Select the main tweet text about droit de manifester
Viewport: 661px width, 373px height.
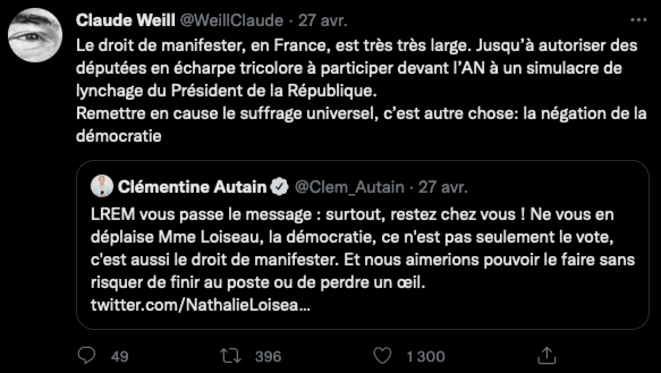click(x=361, y=90)
